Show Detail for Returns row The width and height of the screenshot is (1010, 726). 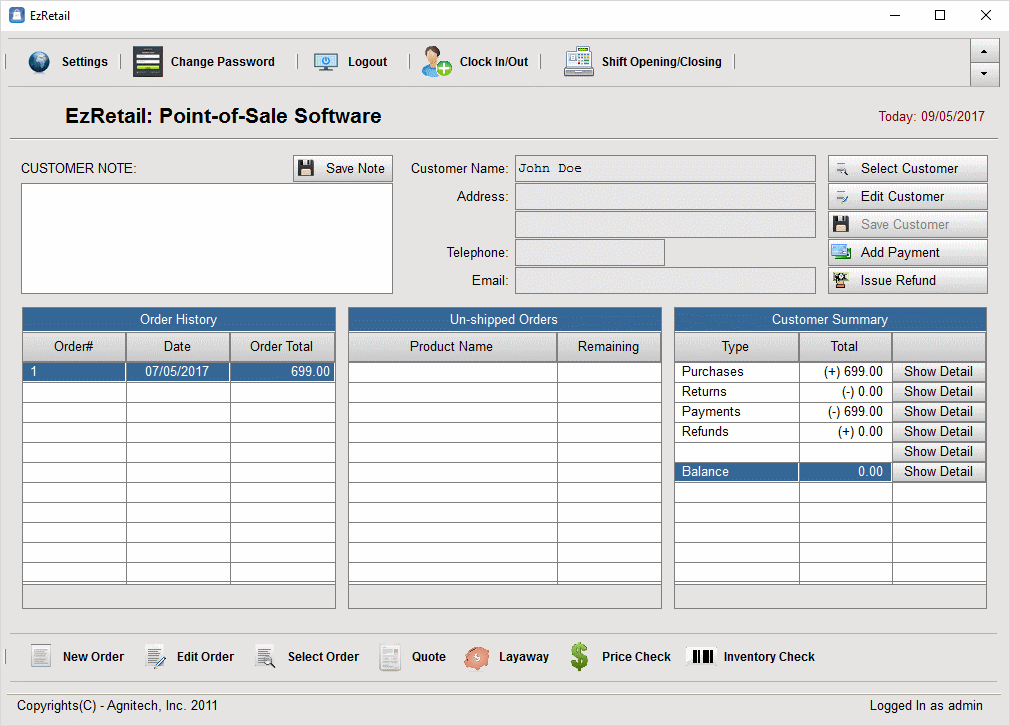(x=939, y=392)
